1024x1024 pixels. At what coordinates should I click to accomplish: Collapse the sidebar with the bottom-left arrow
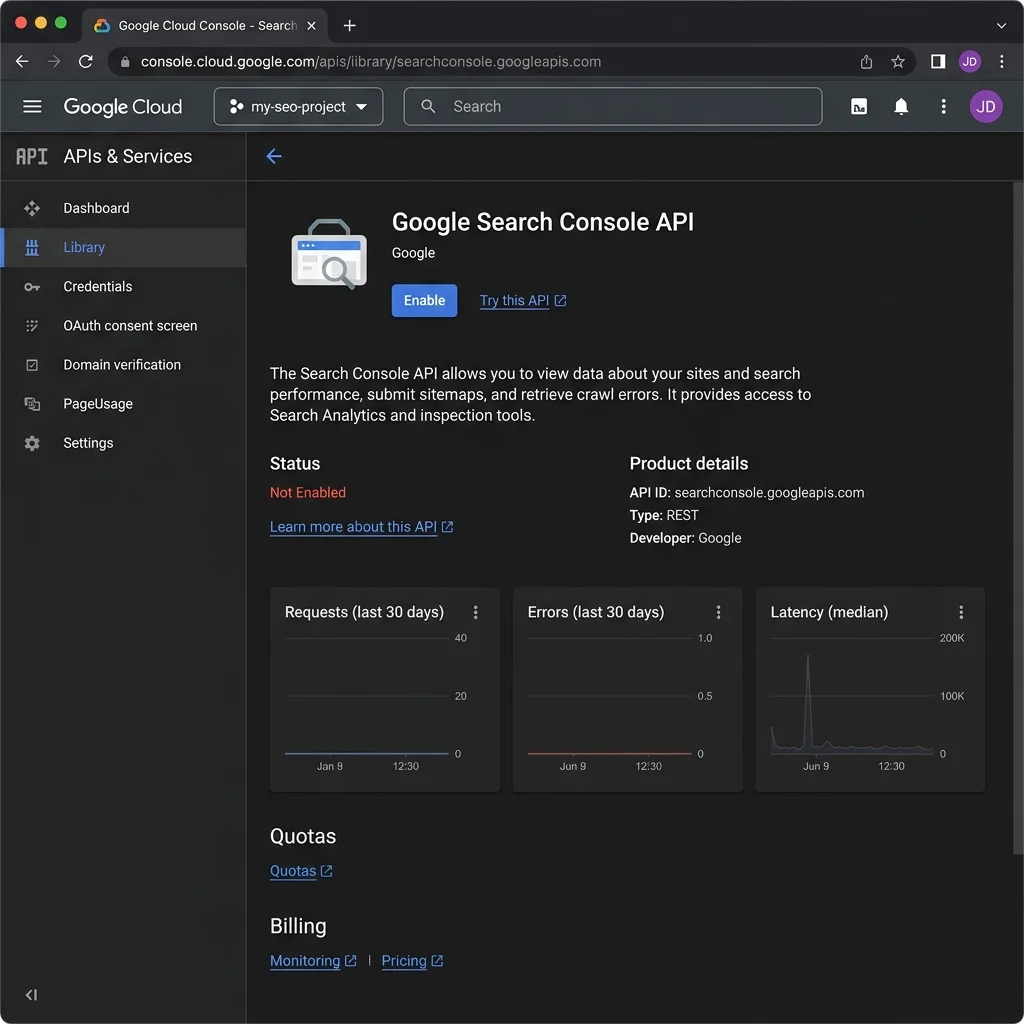31,995
